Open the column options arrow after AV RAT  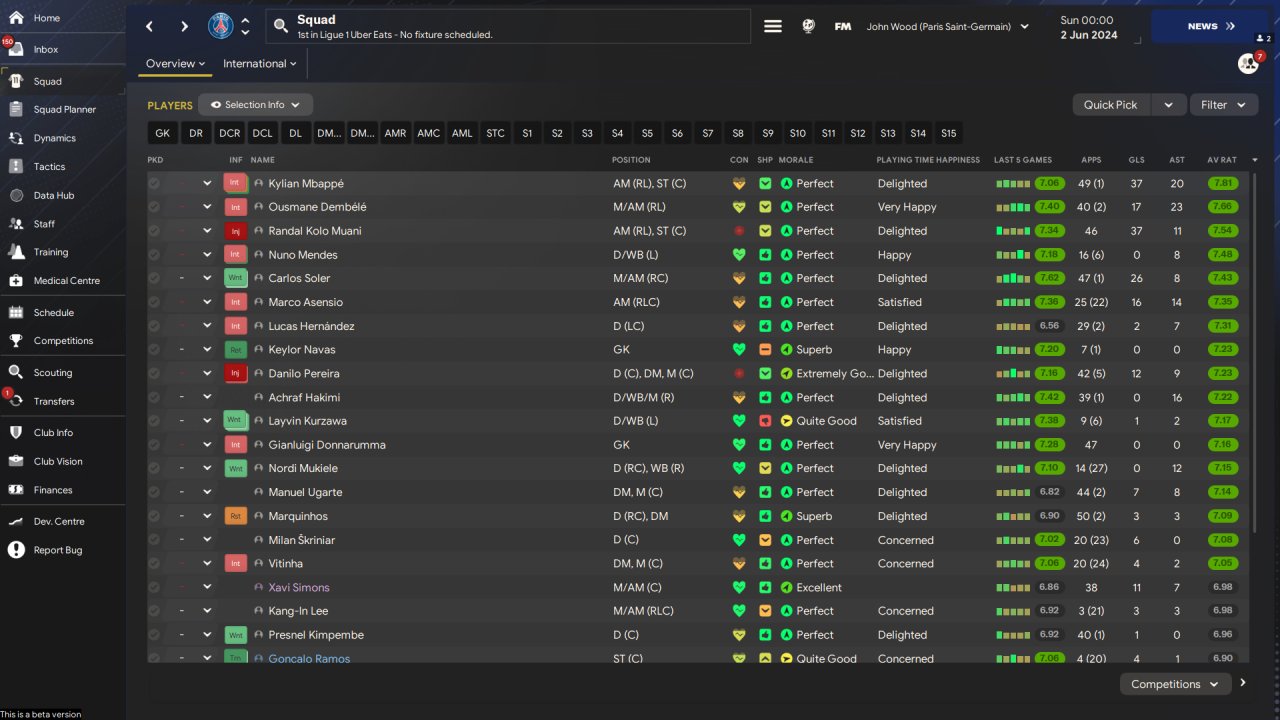coord(1255,160)
